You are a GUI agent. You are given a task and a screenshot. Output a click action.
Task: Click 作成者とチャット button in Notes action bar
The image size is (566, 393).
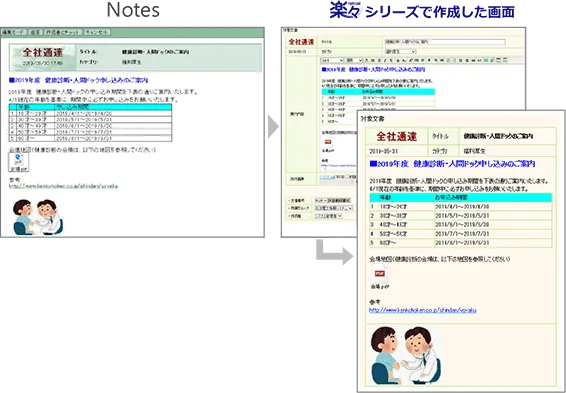tap(63, 32)
